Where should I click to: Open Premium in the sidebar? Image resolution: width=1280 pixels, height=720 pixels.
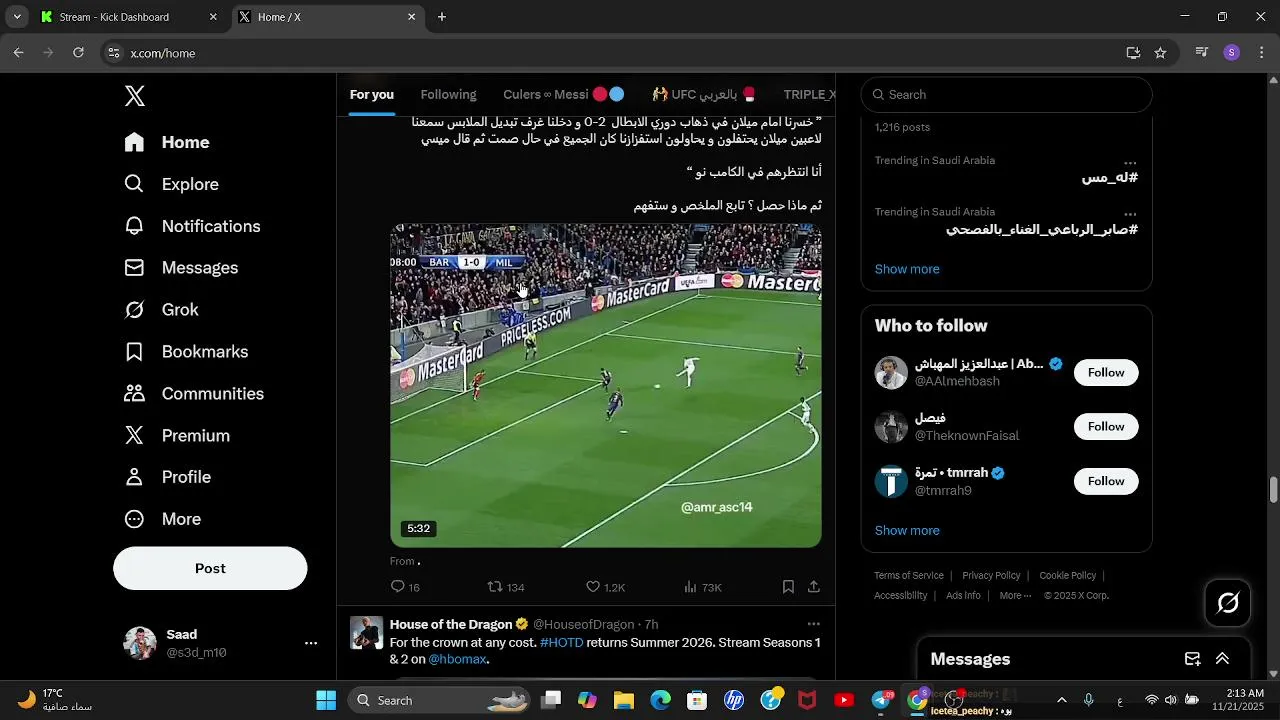(177, 436)
